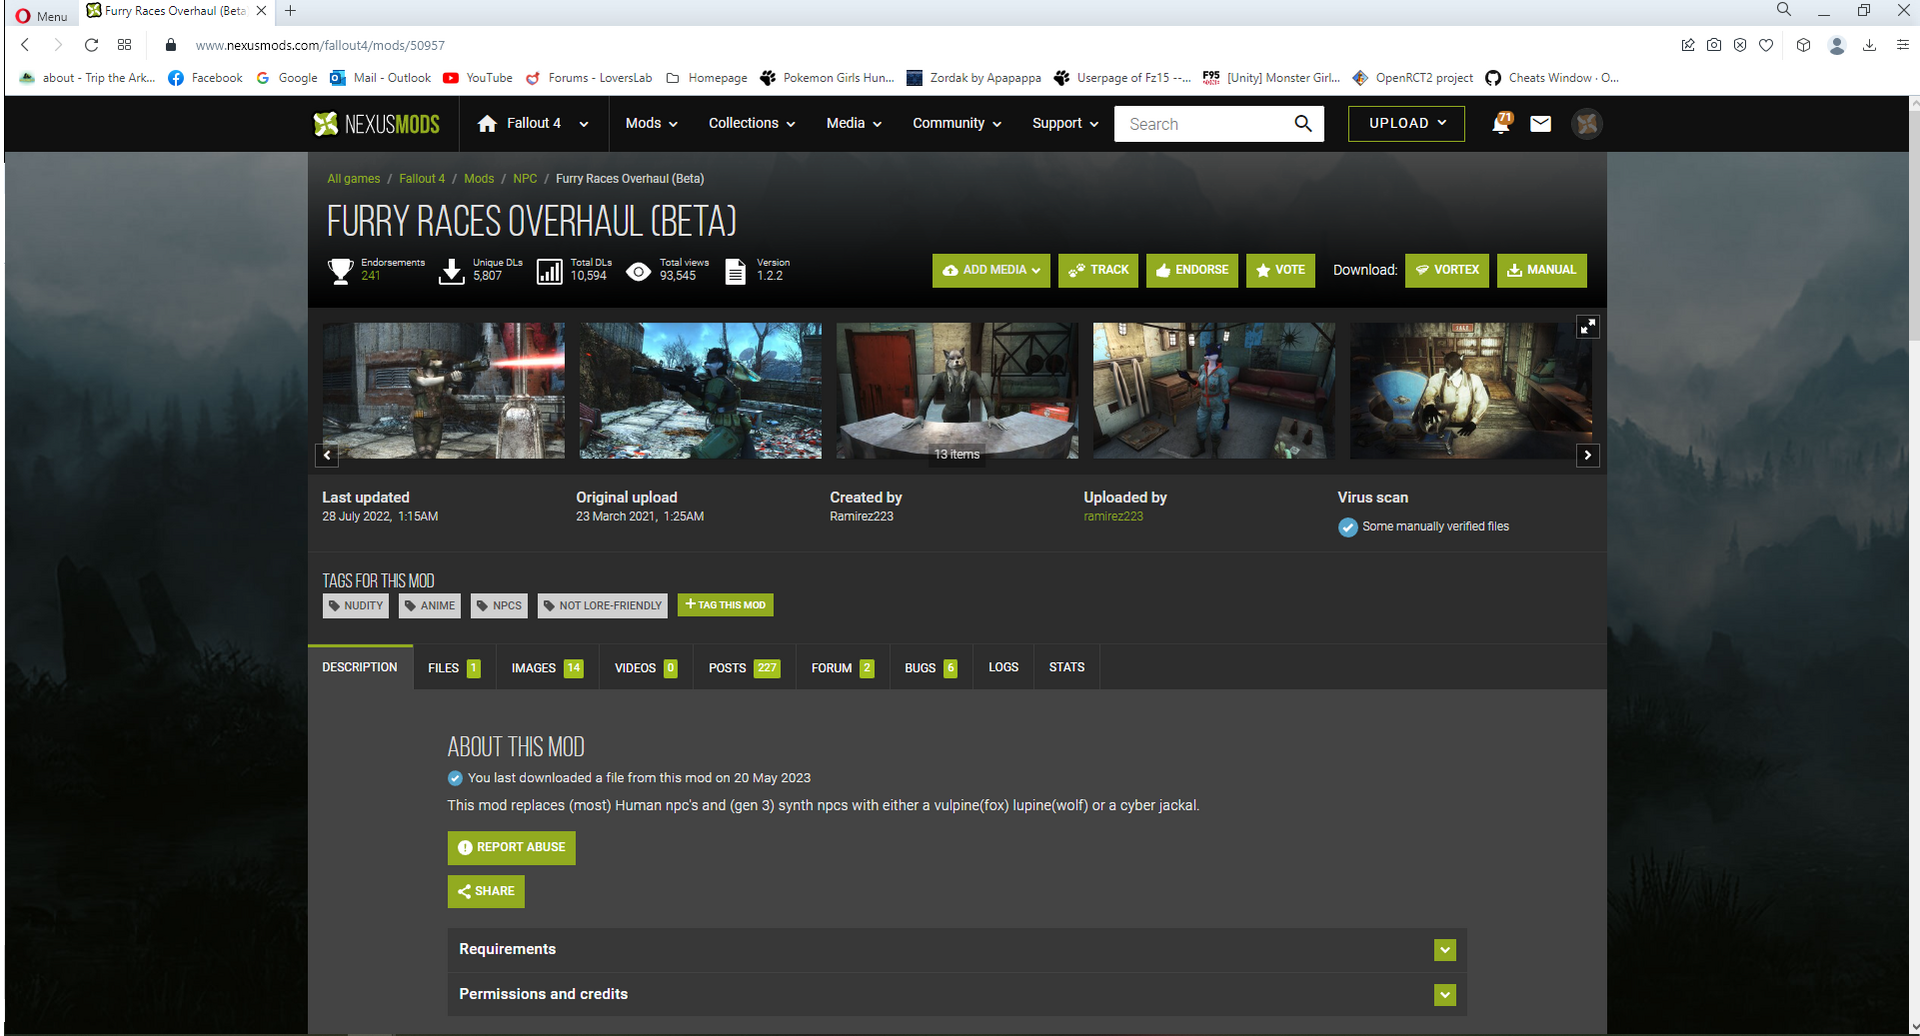
Task: Download with the VORTEX button
Action: click(x=1447, y=270)
